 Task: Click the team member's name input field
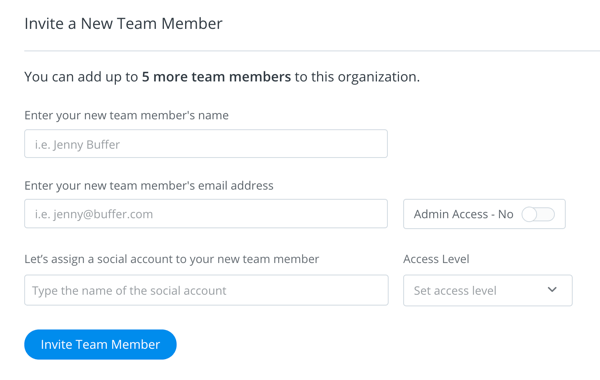click(206, 144)
